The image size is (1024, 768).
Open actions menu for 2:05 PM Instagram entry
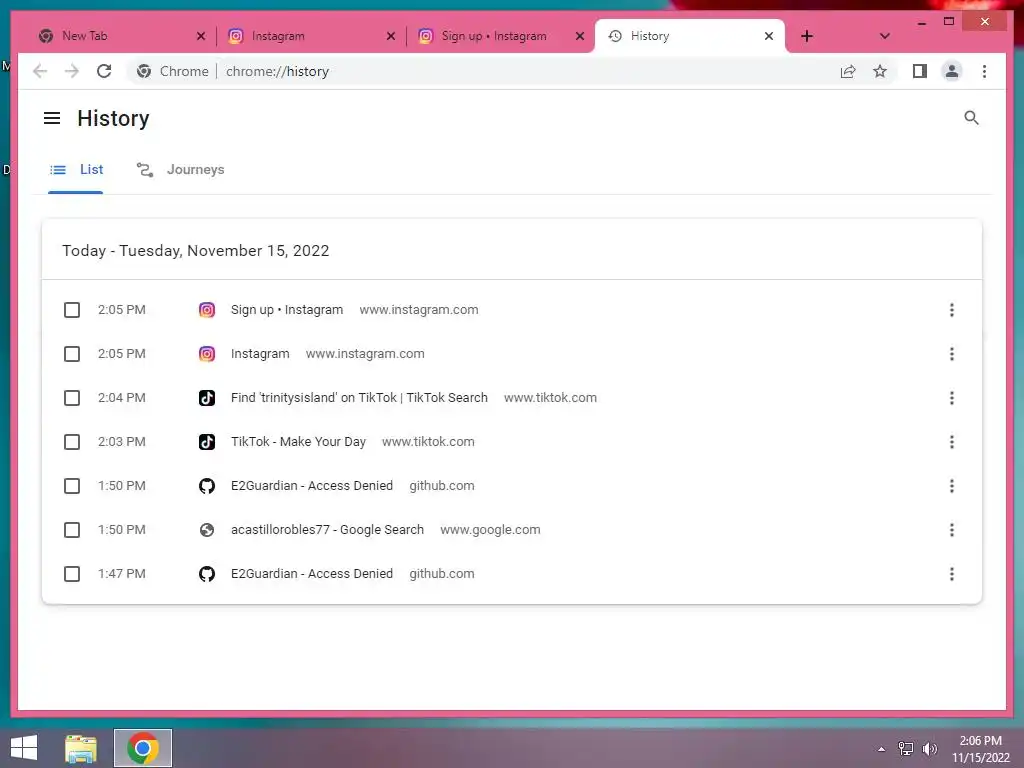click(x=952, y=354)
